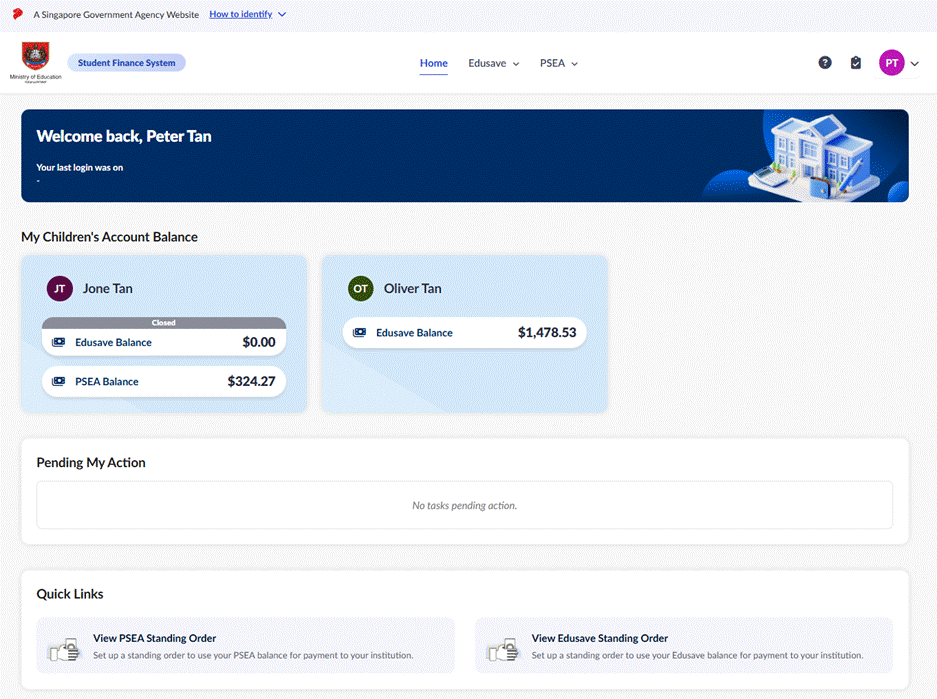Click the Your last login was on text
Screen dimensions: 937x699
79,168
